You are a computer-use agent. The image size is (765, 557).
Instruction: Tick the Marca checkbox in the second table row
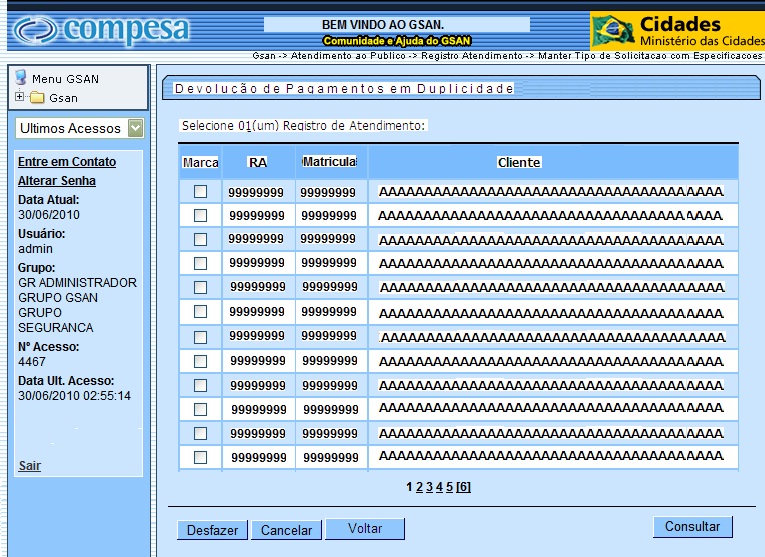pos(201,216)
